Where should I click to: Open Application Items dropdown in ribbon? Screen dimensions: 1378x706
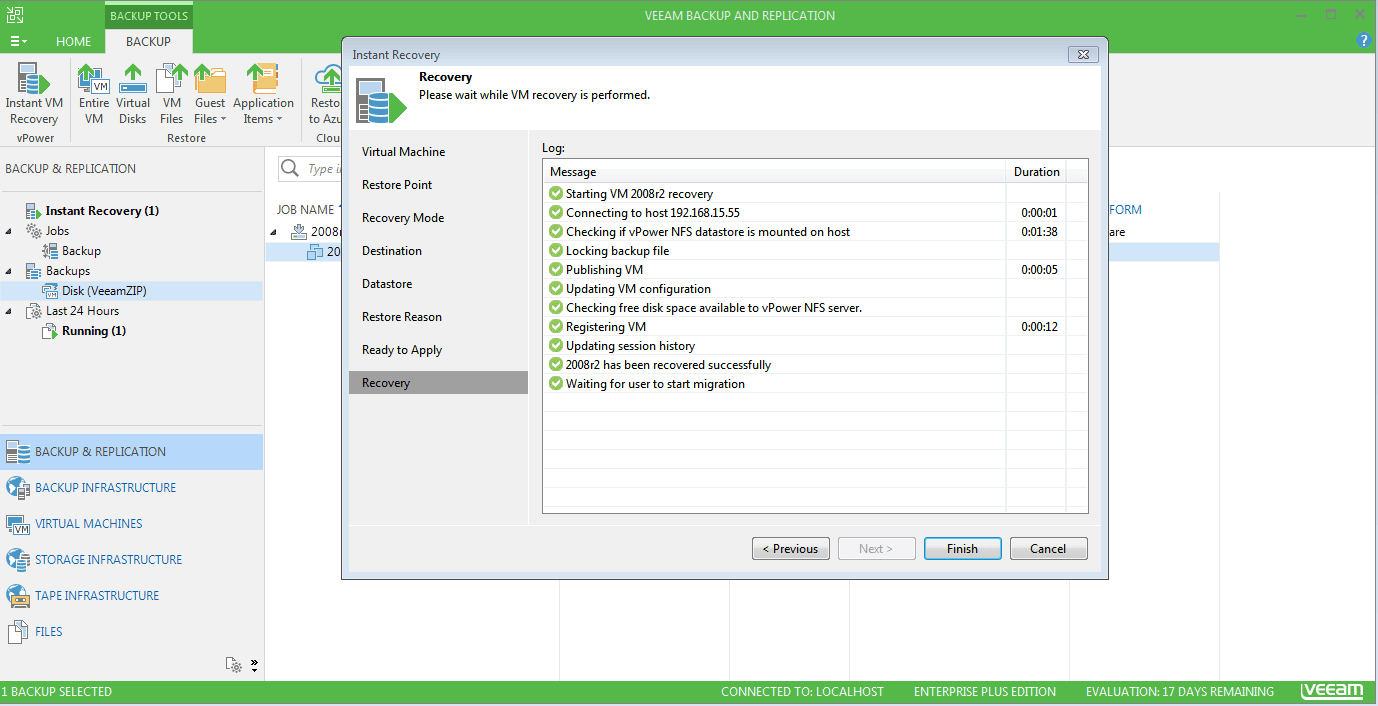coord(263,94)
